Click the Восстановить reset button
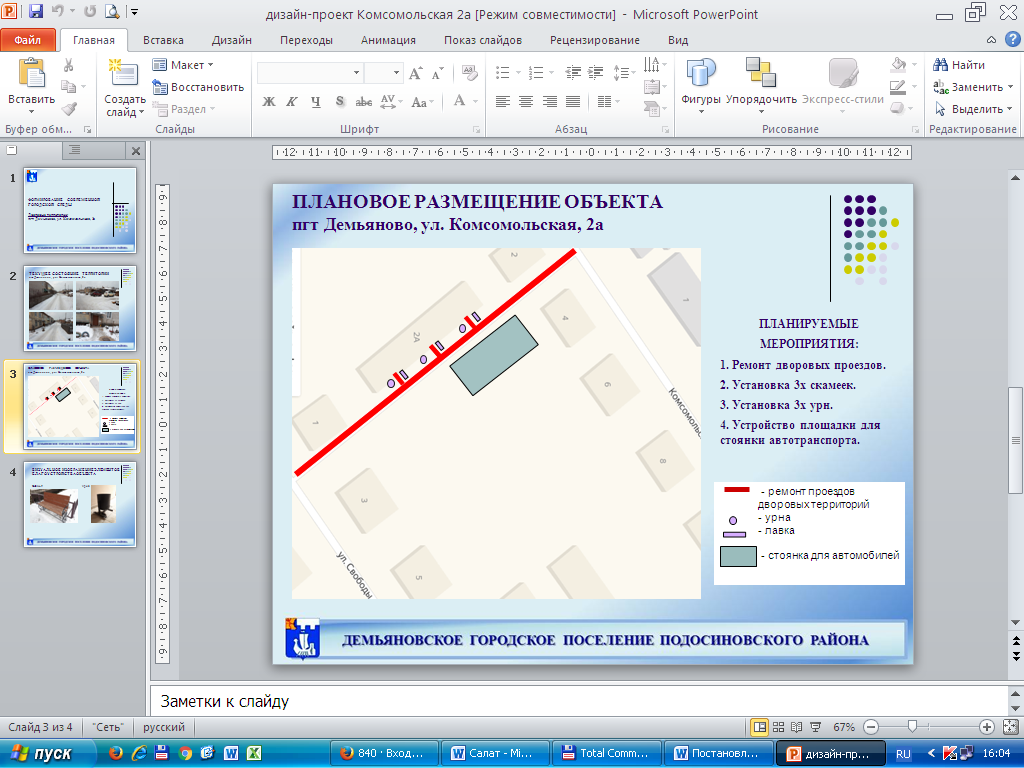This screenshot has height=768, width=1024. click(199, 87)
